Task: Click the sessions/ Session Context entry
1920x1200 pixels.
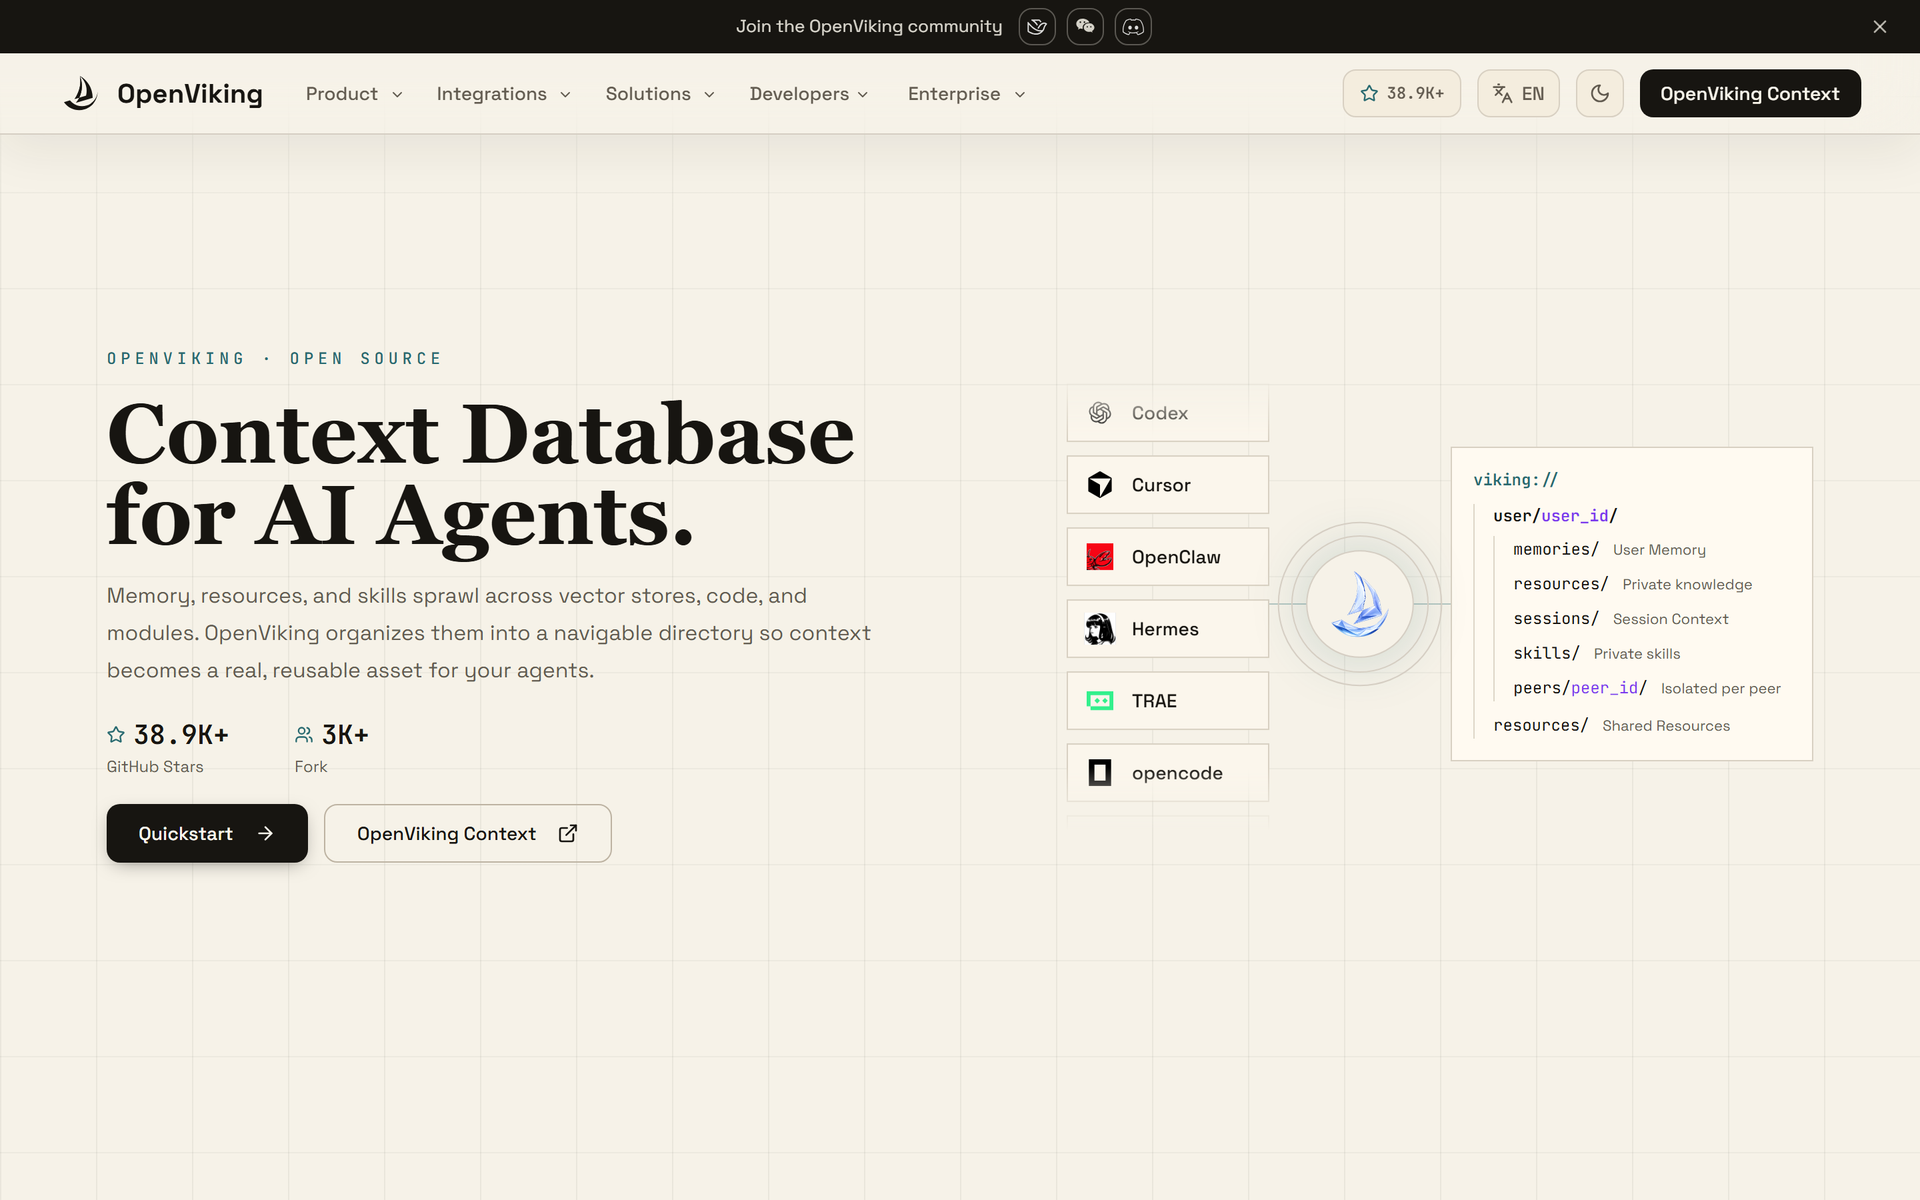Action: 1621,619
